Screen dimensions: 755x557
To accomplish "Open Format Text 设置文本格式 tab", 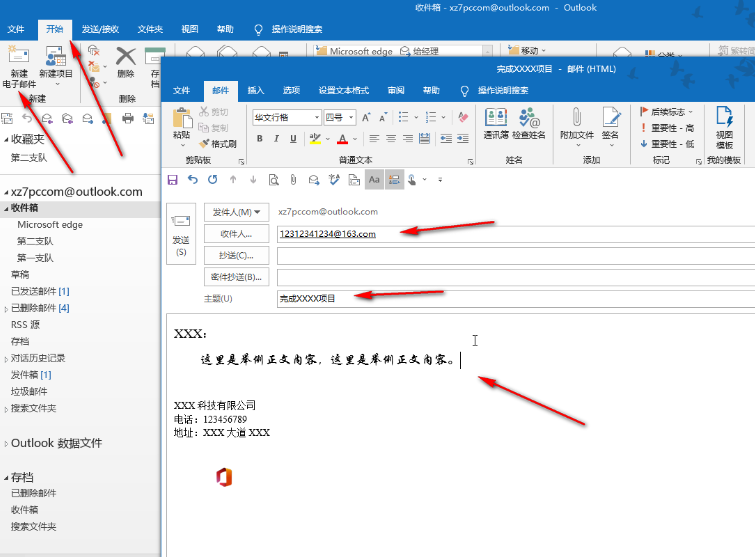I will point(343,91).
